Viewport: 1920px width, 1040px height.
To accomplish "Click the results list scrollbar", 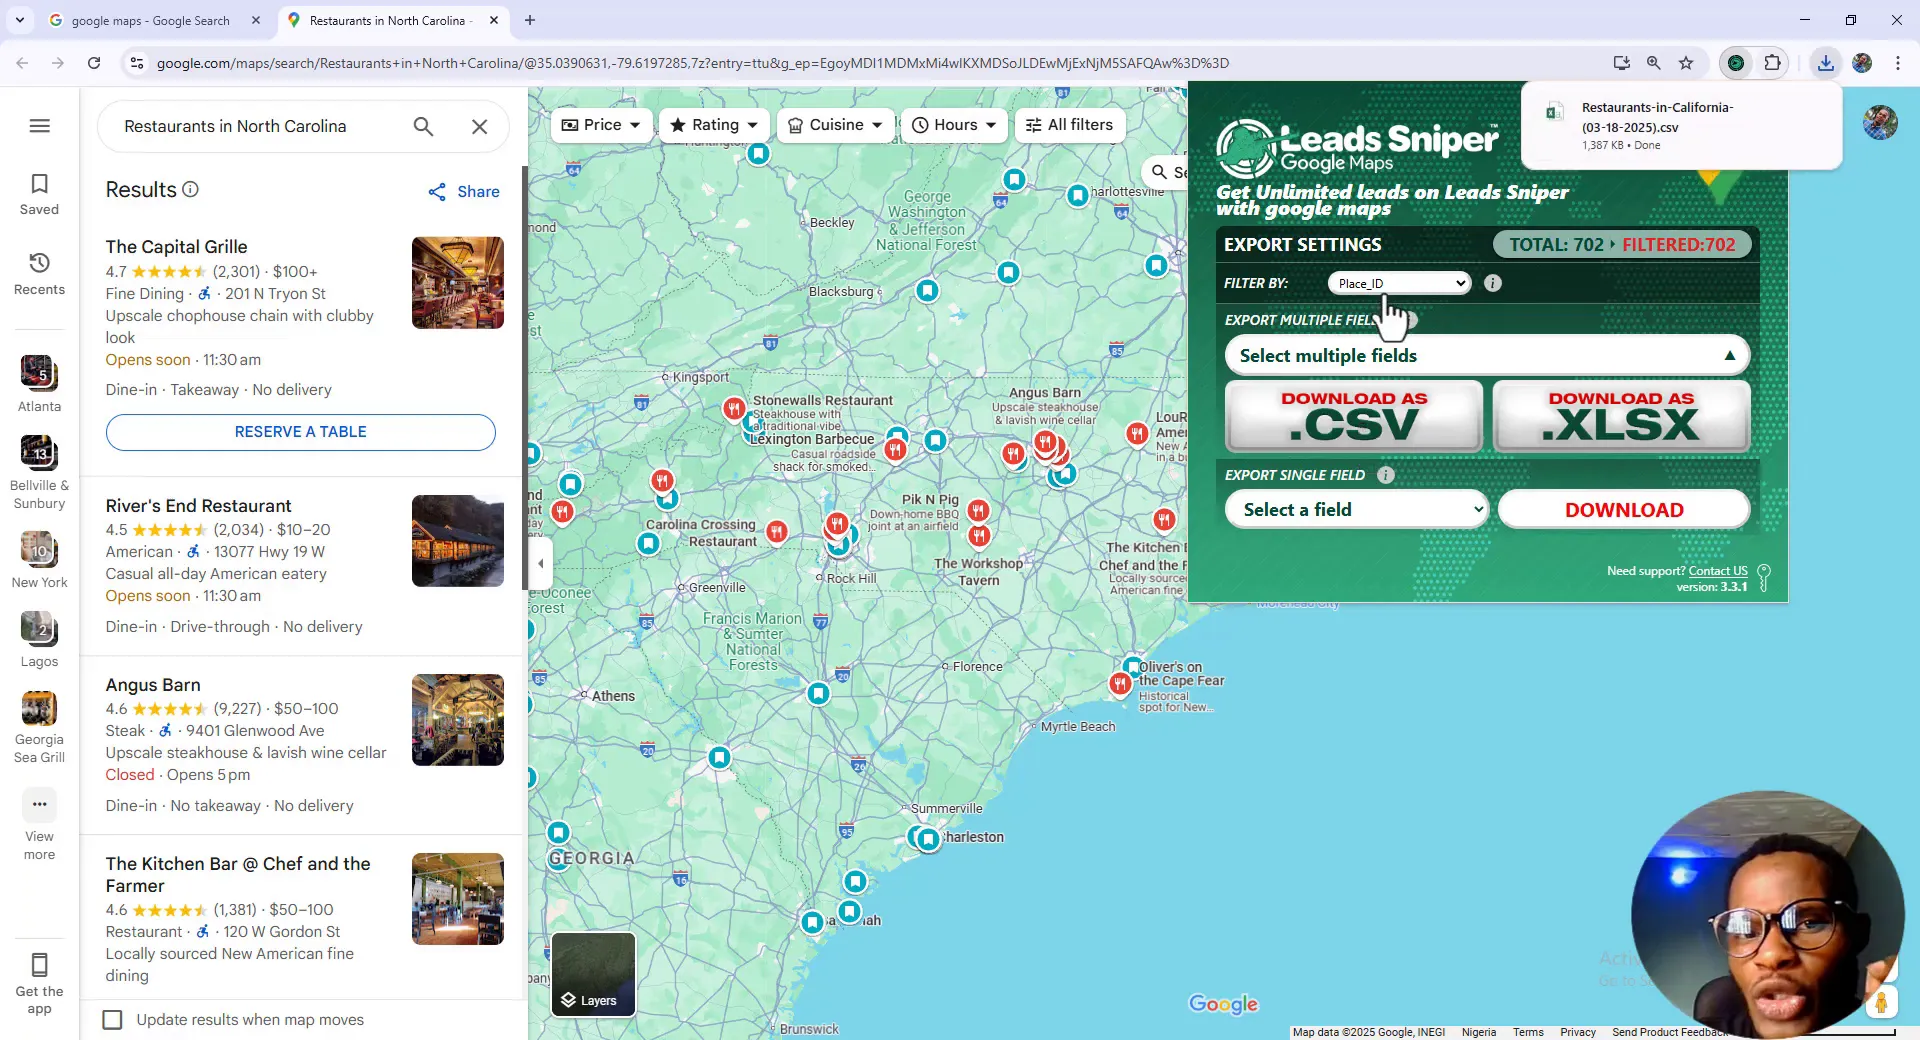I will (x=524, y=380).
